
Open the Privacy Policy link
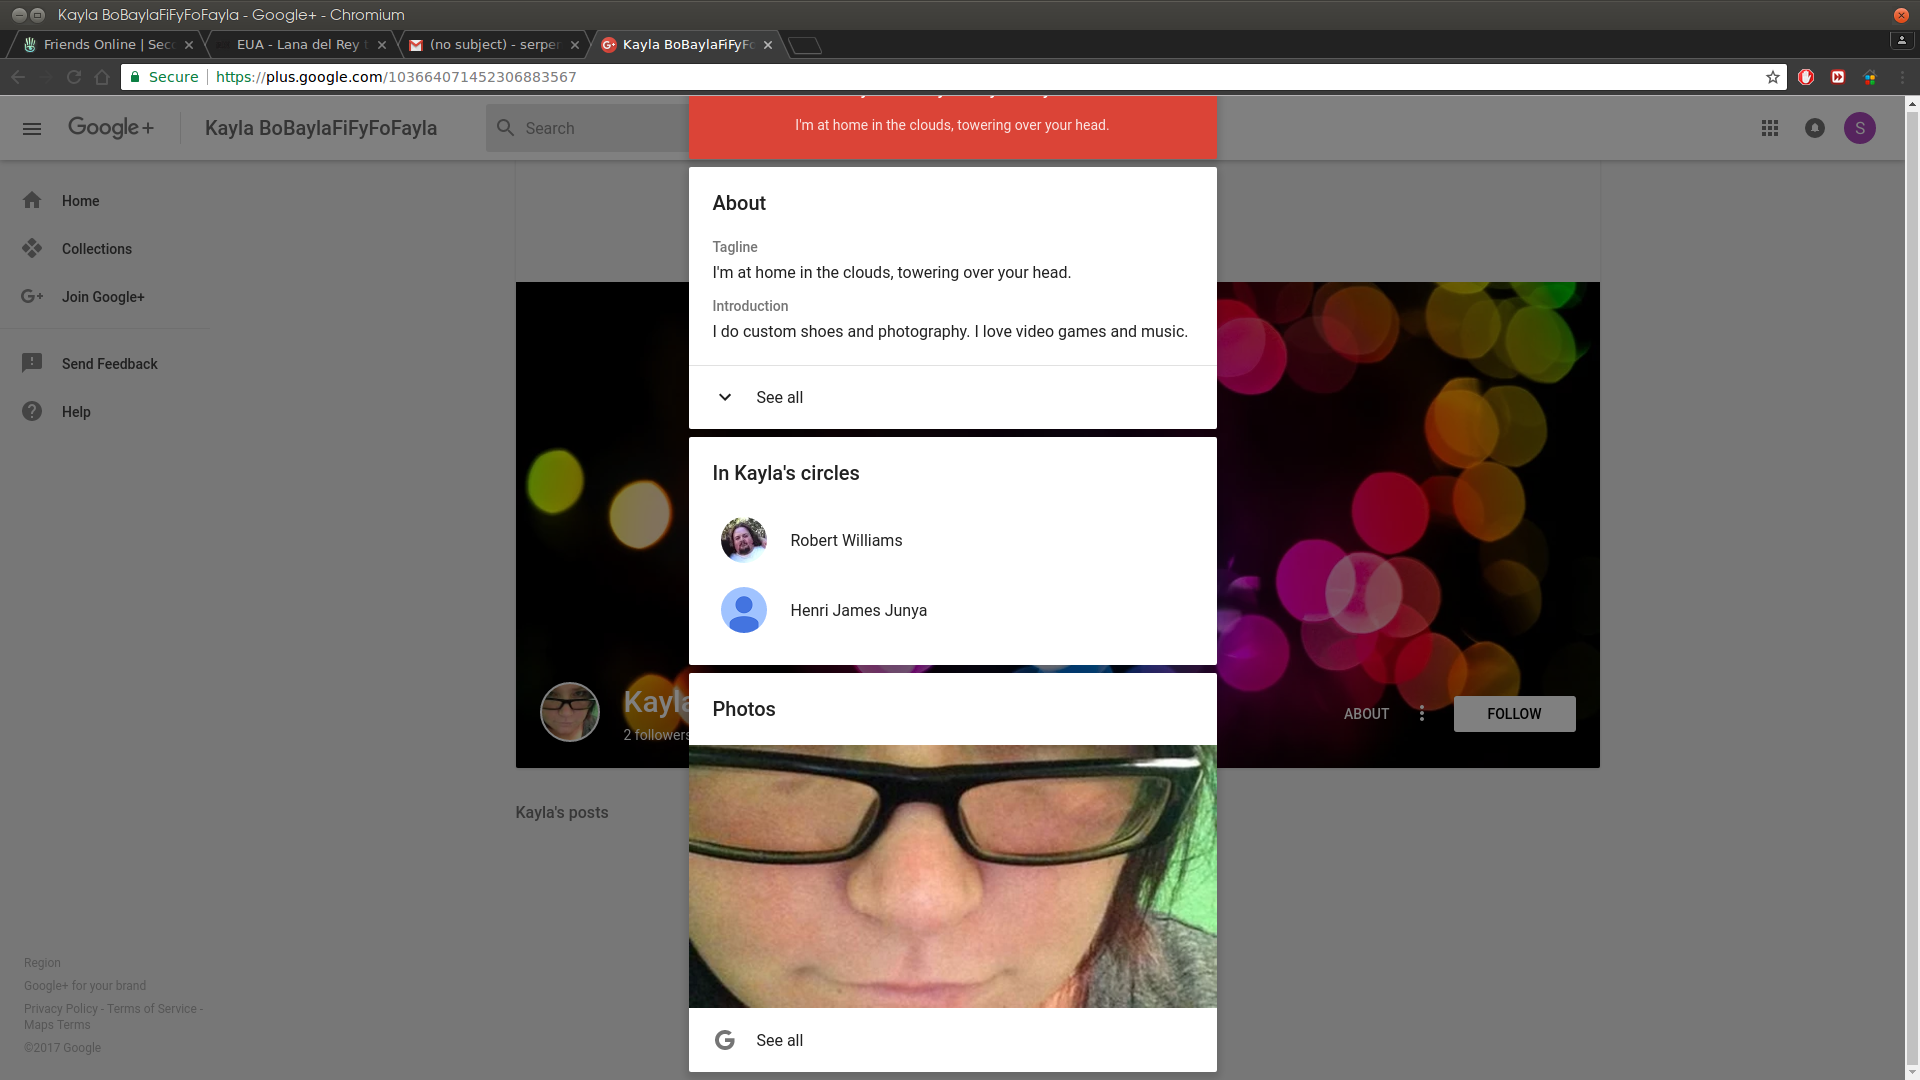61,1008
